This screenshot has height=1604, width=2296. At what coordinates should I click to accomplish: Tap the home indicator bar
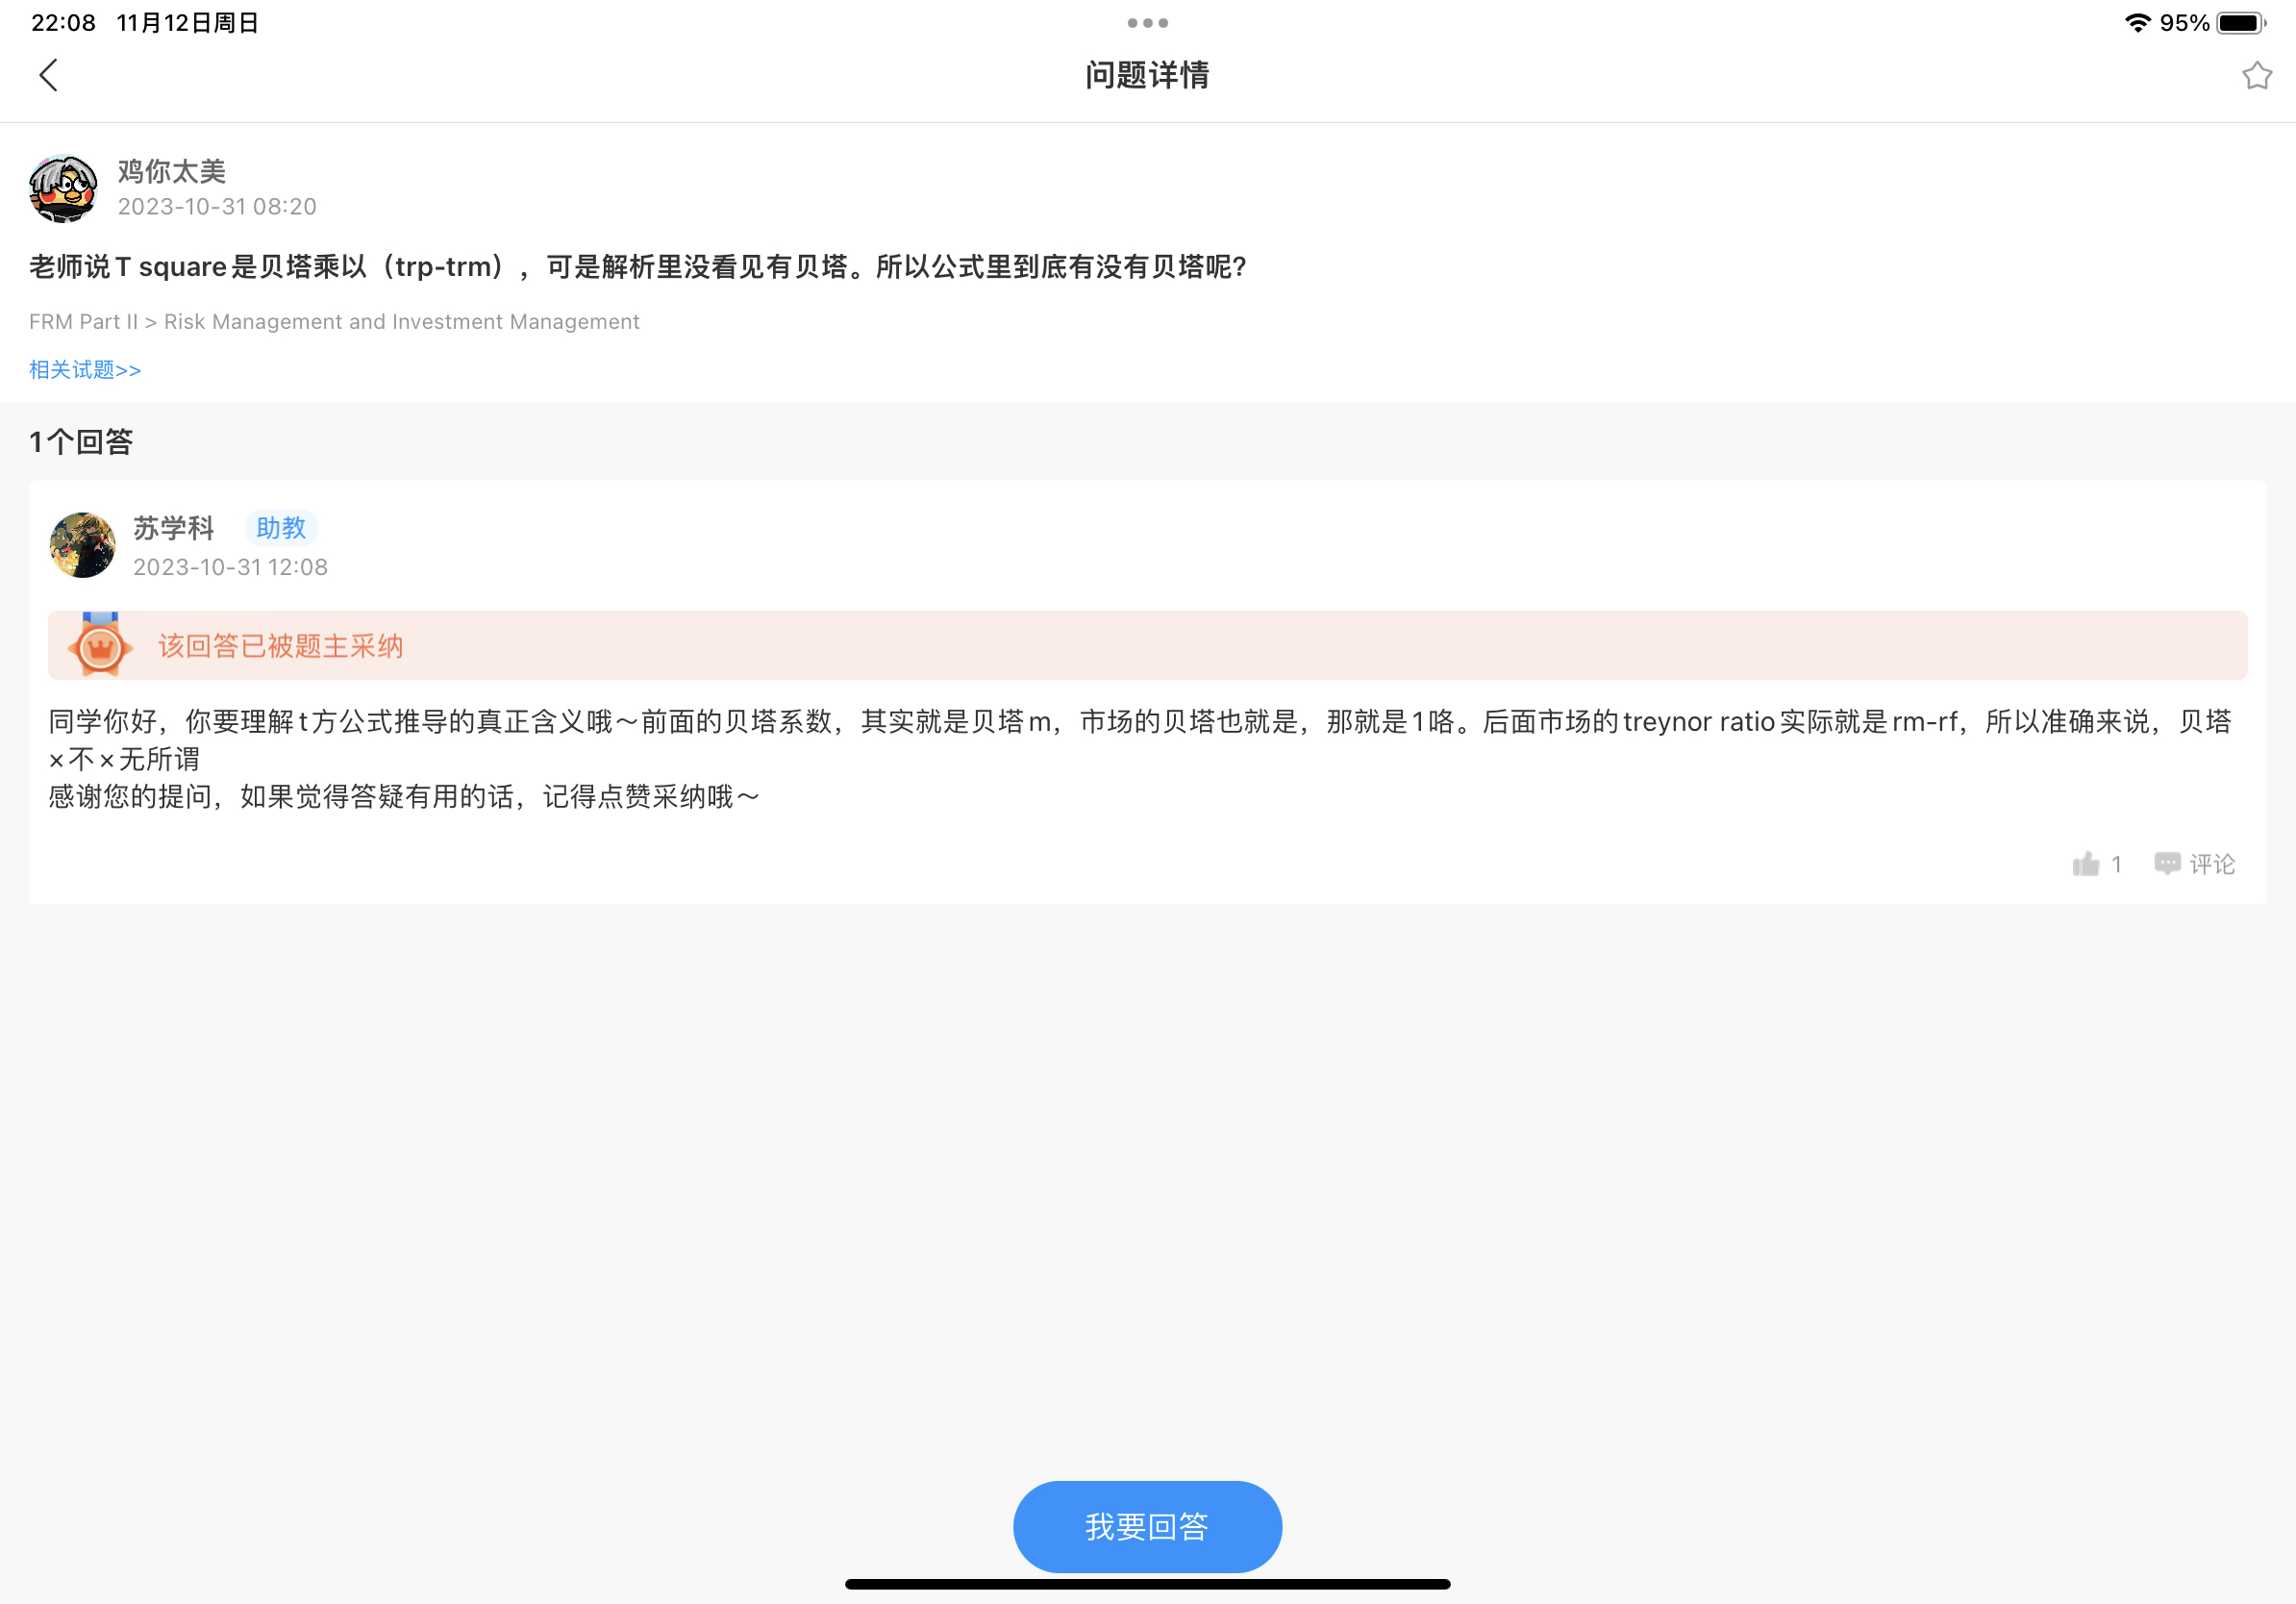(1147, 1584)
